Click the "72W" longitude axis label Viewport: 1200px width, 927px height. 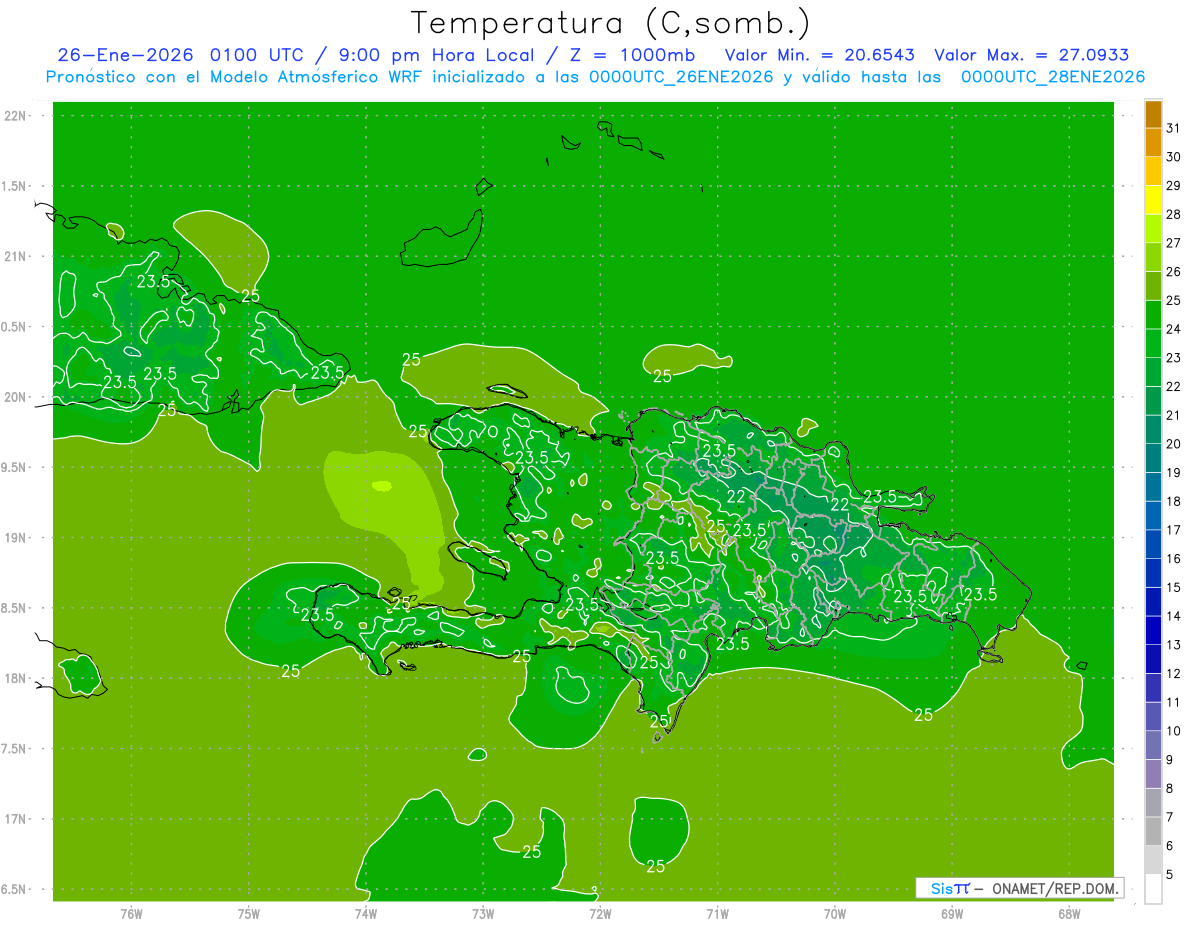600,914
